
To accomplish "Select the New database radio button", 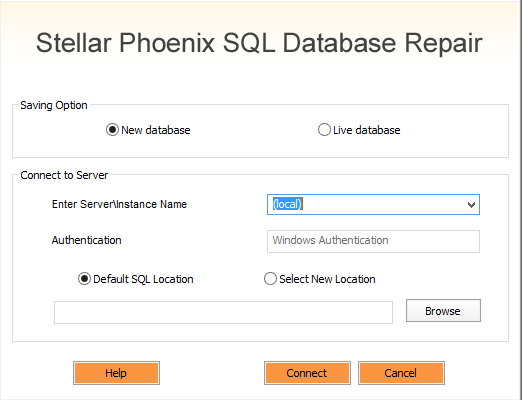I will (x=112, y=130).
